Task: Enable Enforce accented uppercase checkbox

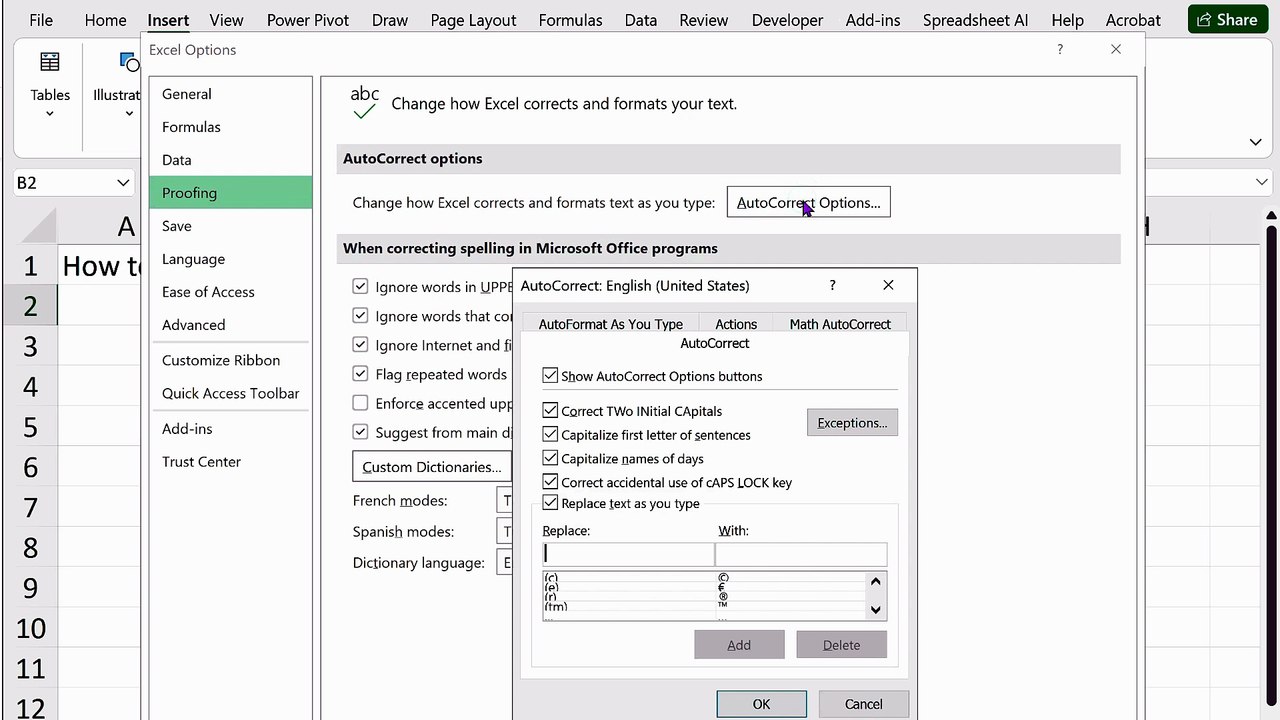Action: 360,403
